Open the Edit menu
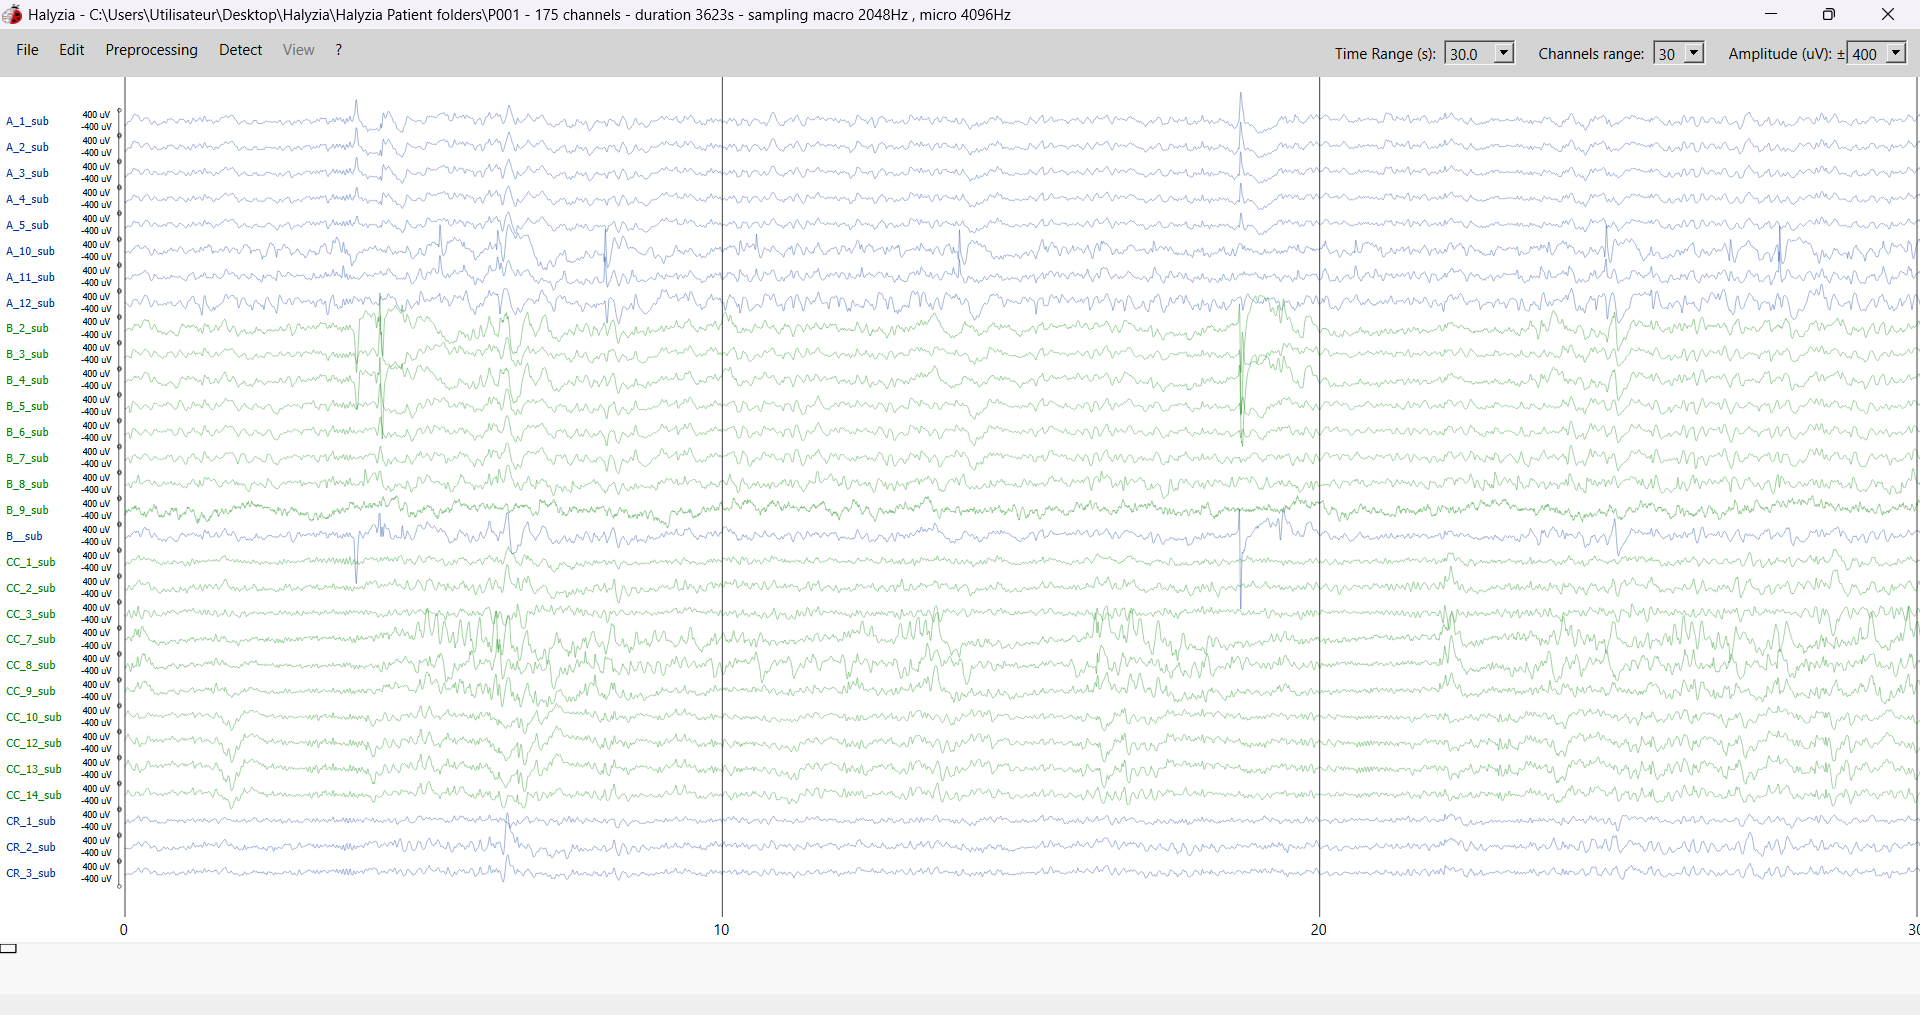 tap(71, 50)
